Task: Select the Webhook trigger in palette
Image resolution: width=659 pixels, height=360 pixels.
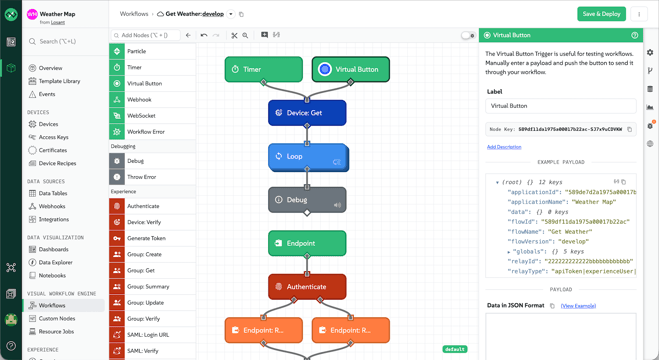Action: coord(153,100)
